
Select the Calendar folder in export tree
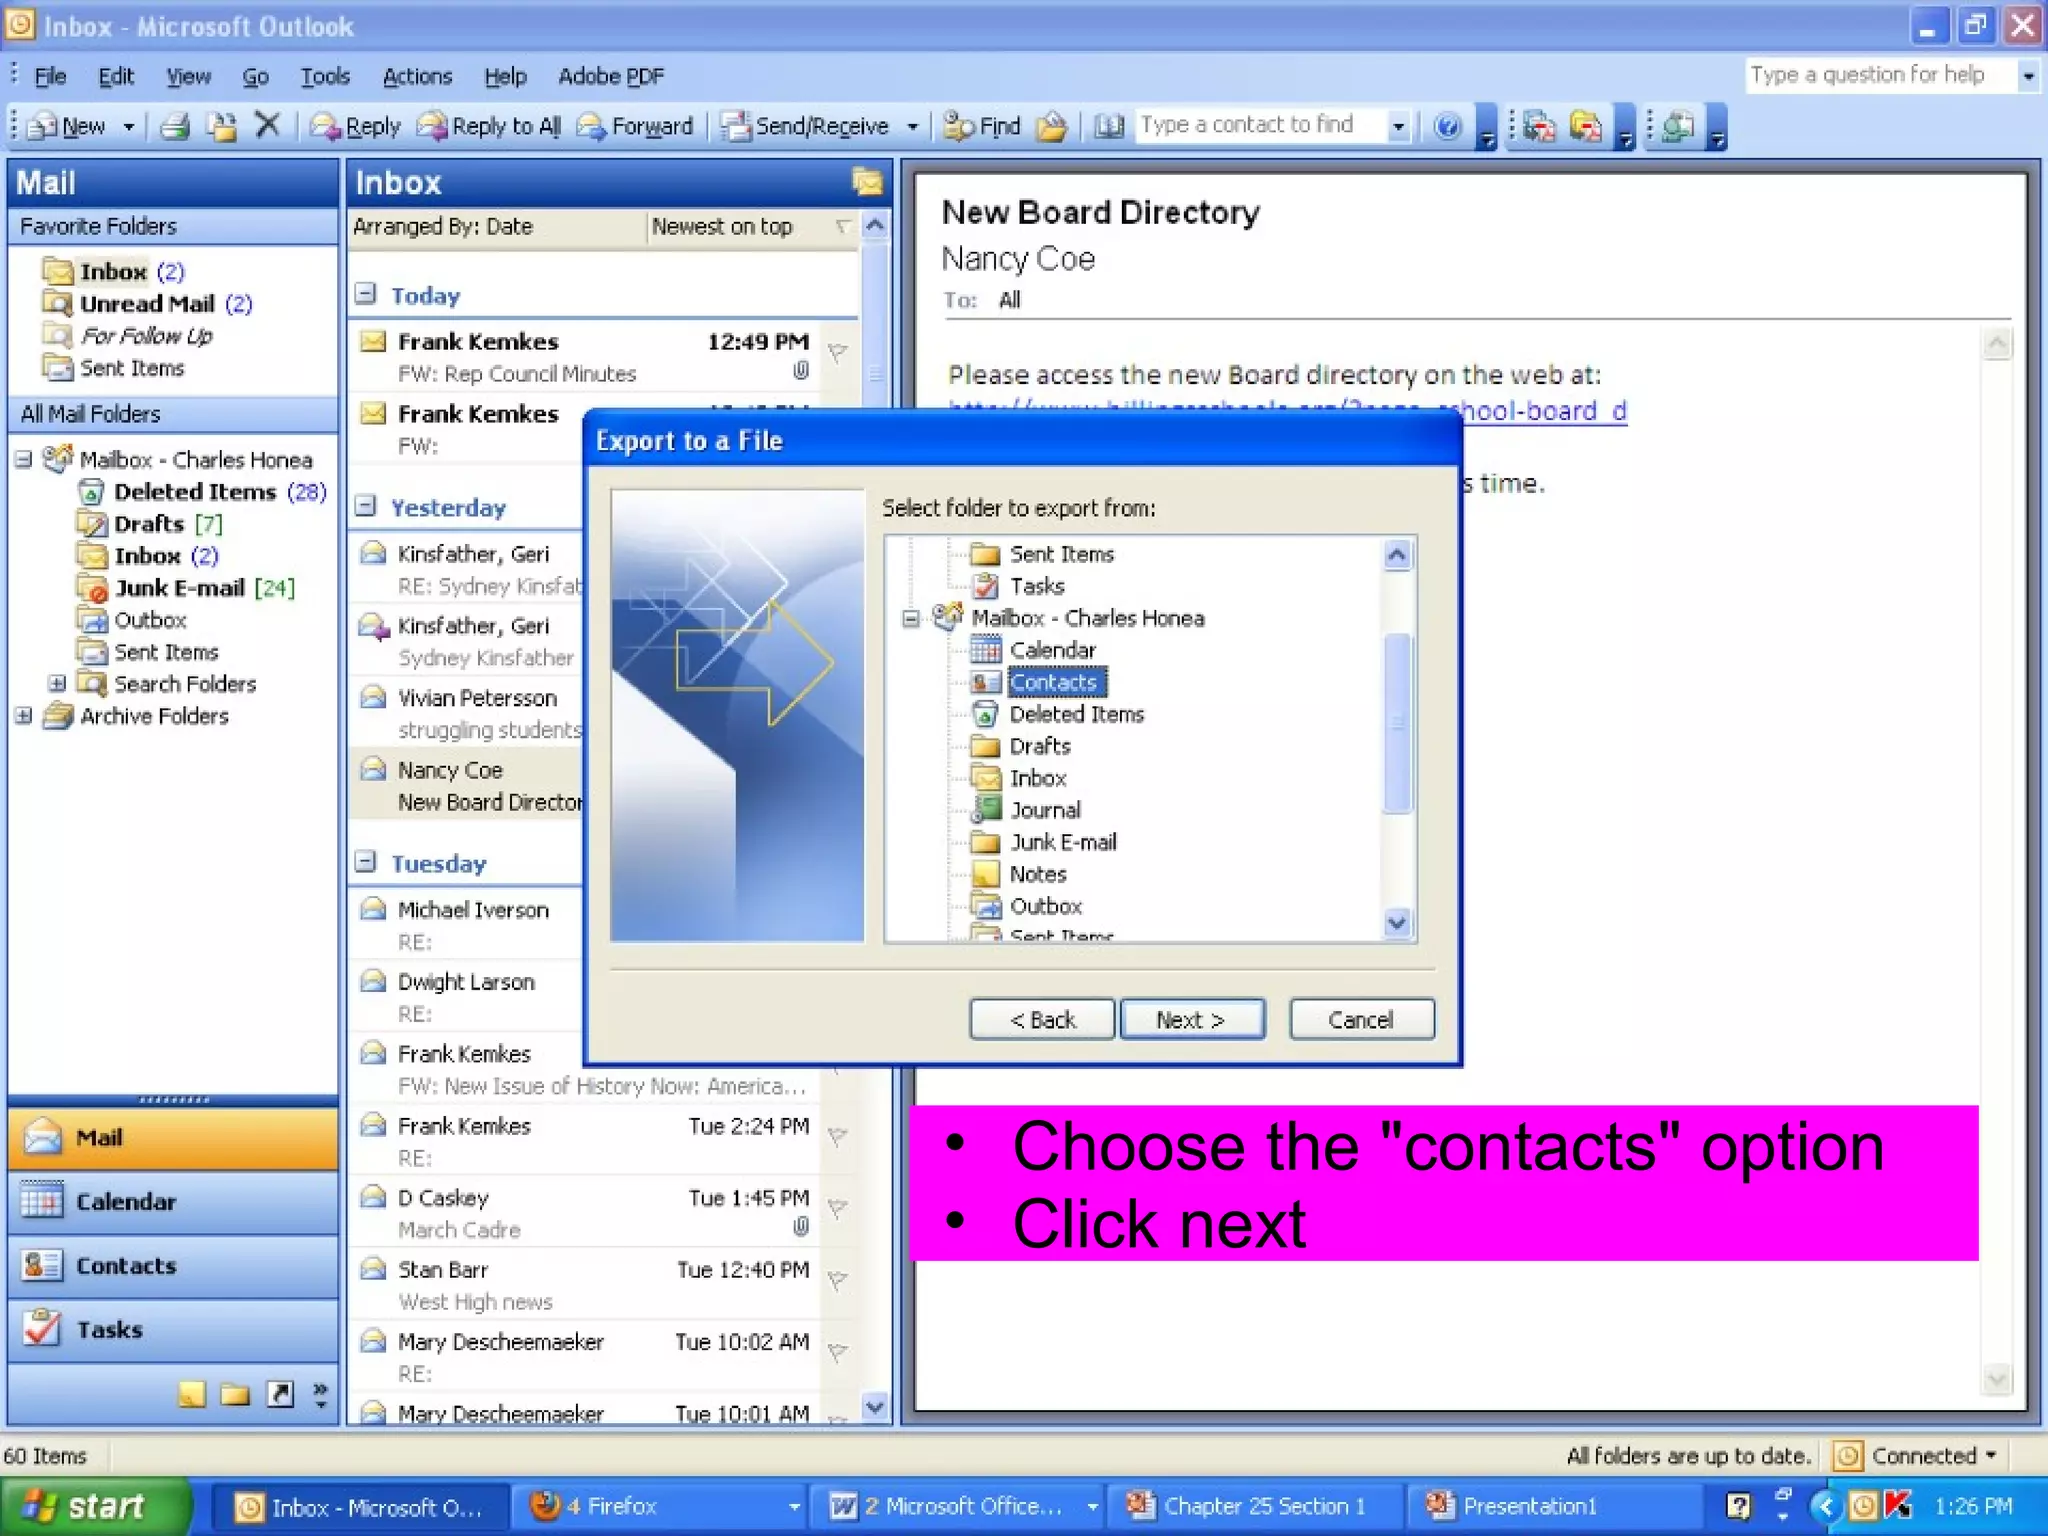point(1052,650)
